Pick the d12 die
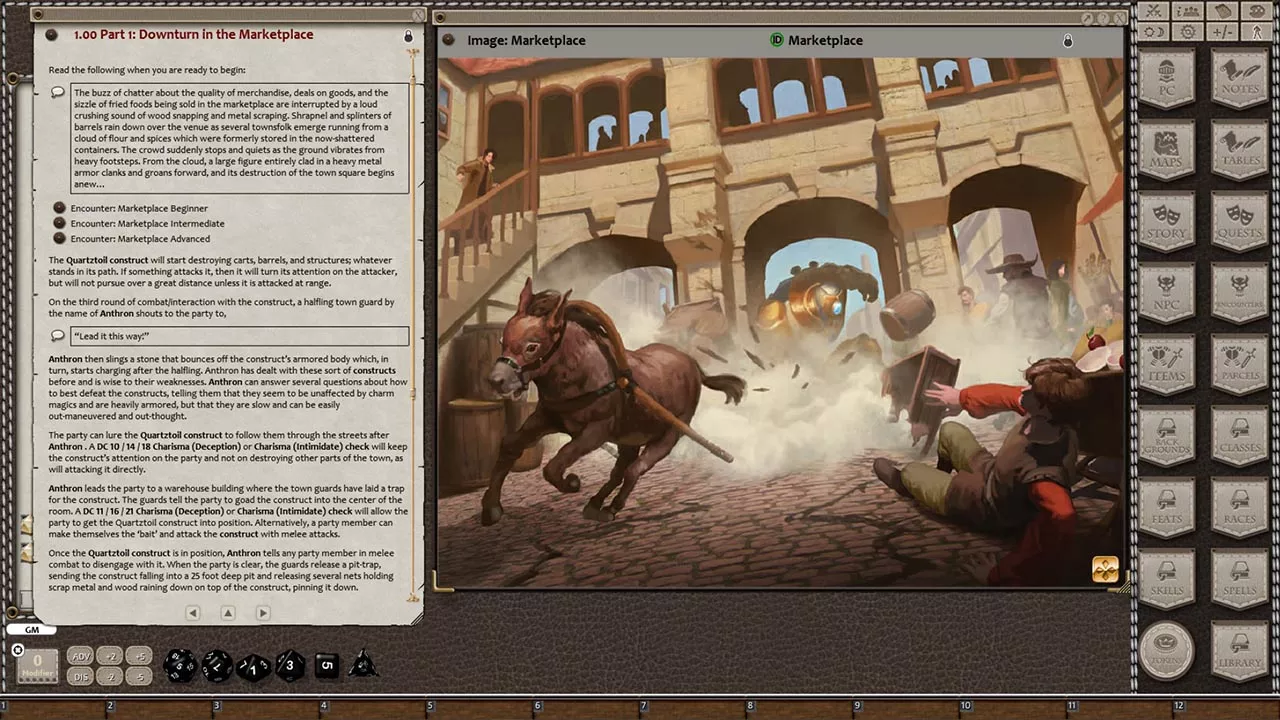This screenshot has width=1280, height=720. (217, 665)
